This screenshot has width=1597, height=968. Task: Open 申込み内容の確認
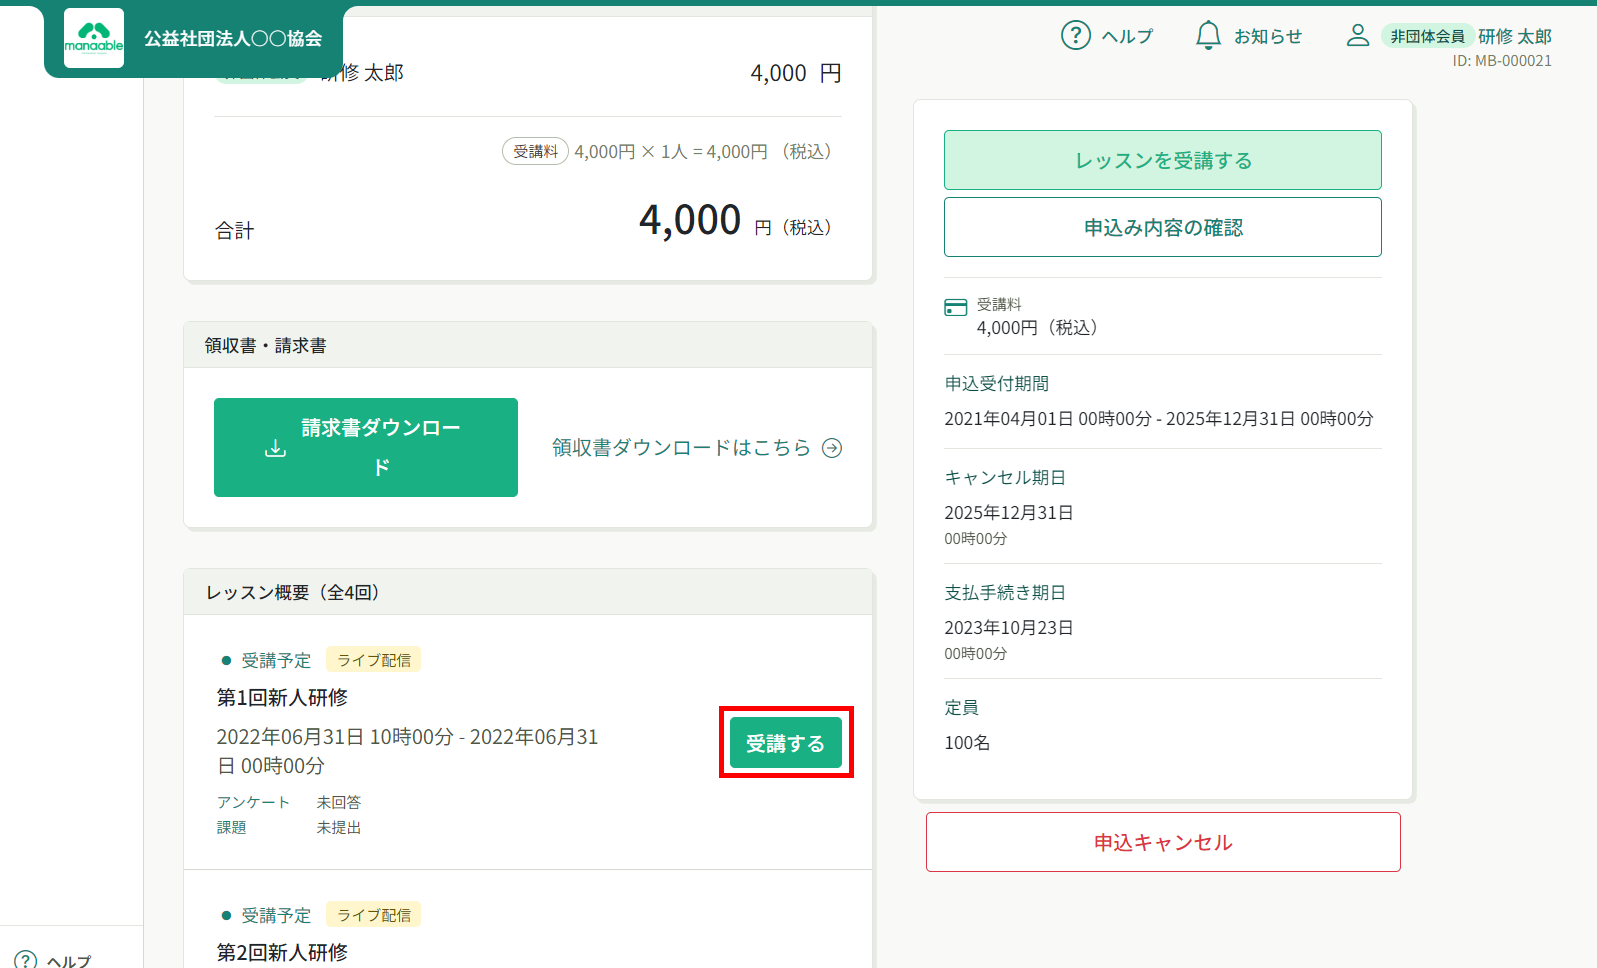pyautogui.click(x=1162, y=227)
